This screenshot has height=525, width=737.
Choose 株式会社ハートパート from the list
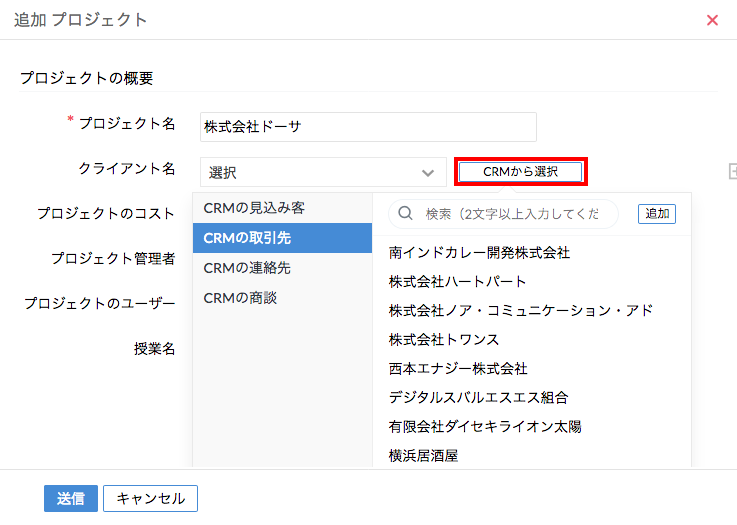point(458,282)
